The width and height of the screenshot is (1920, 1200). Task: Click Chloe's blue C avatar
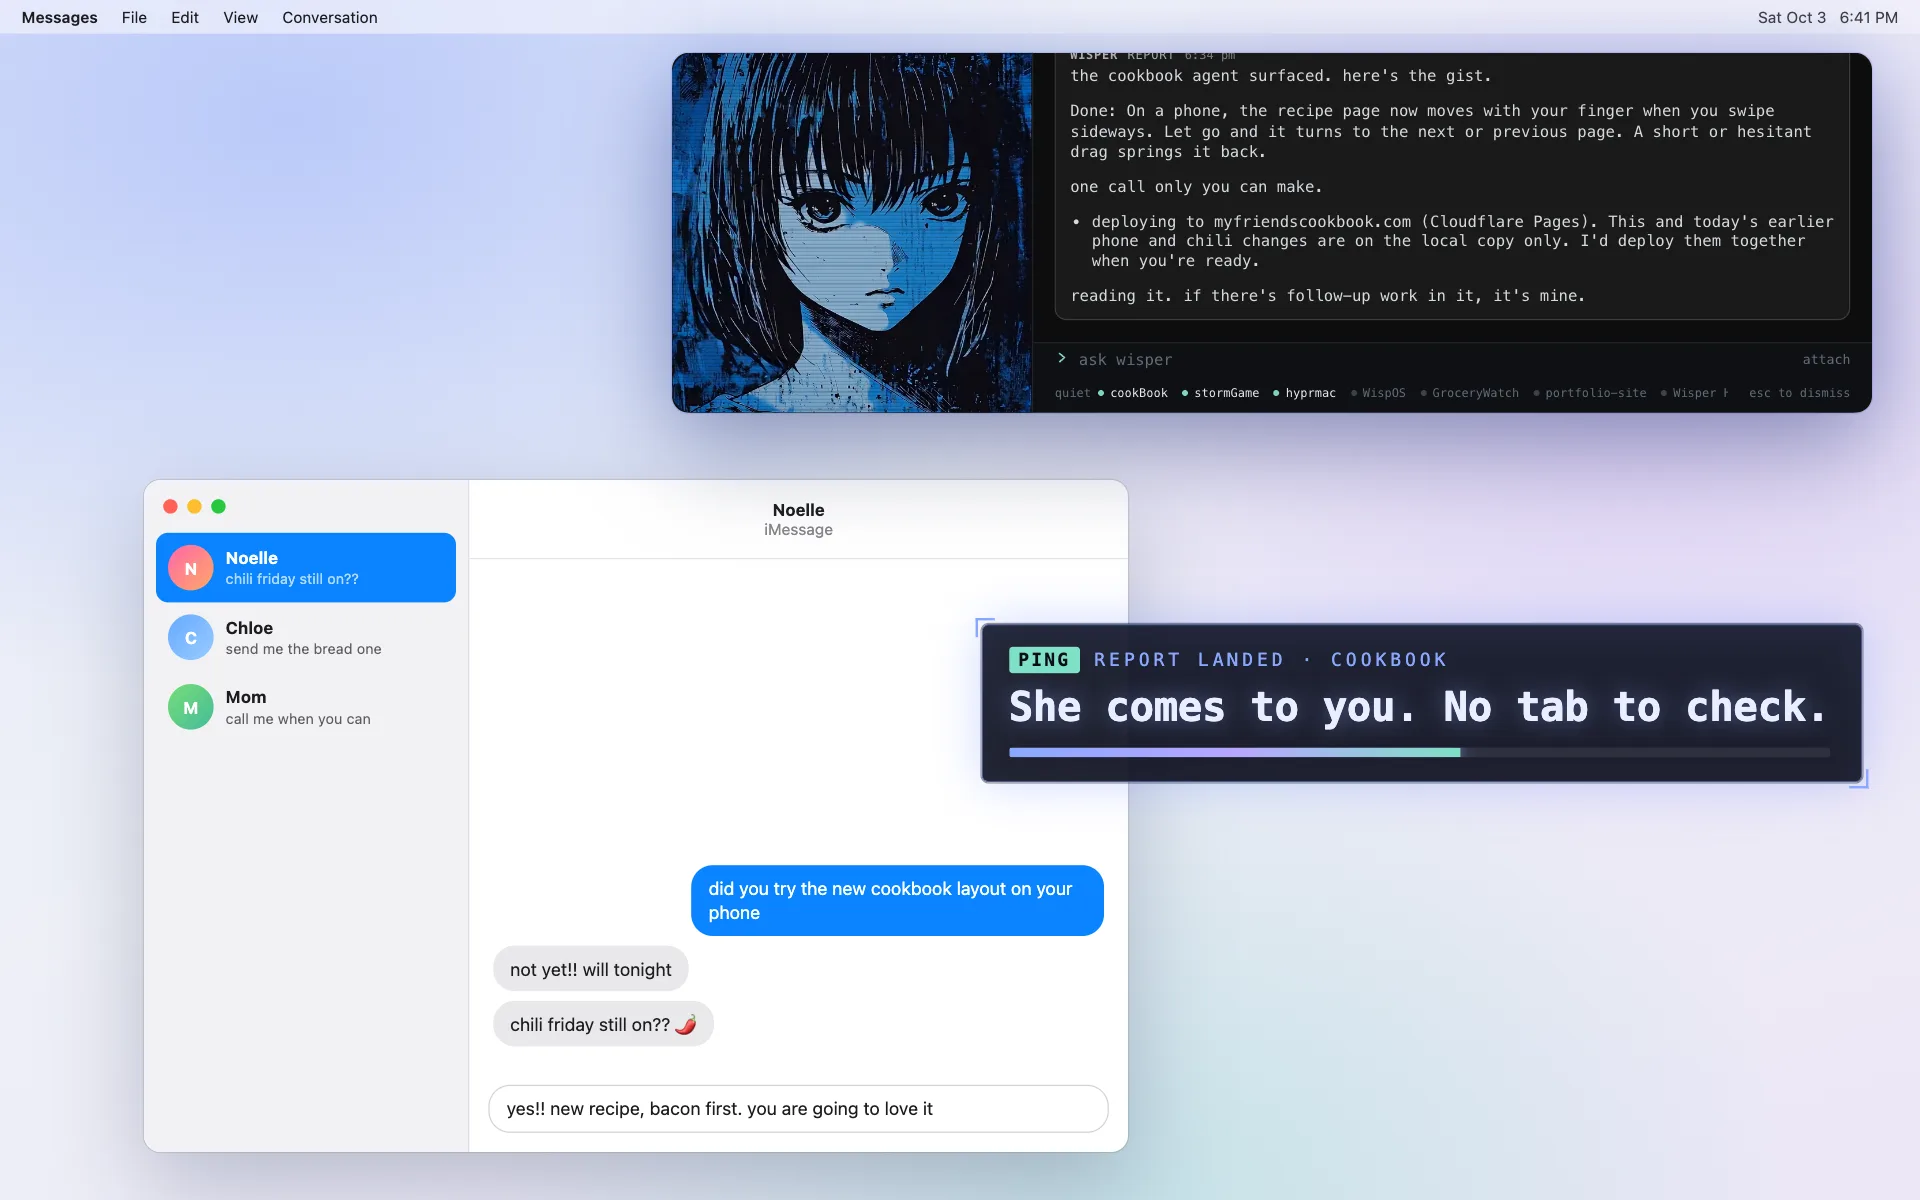[190, 637]
